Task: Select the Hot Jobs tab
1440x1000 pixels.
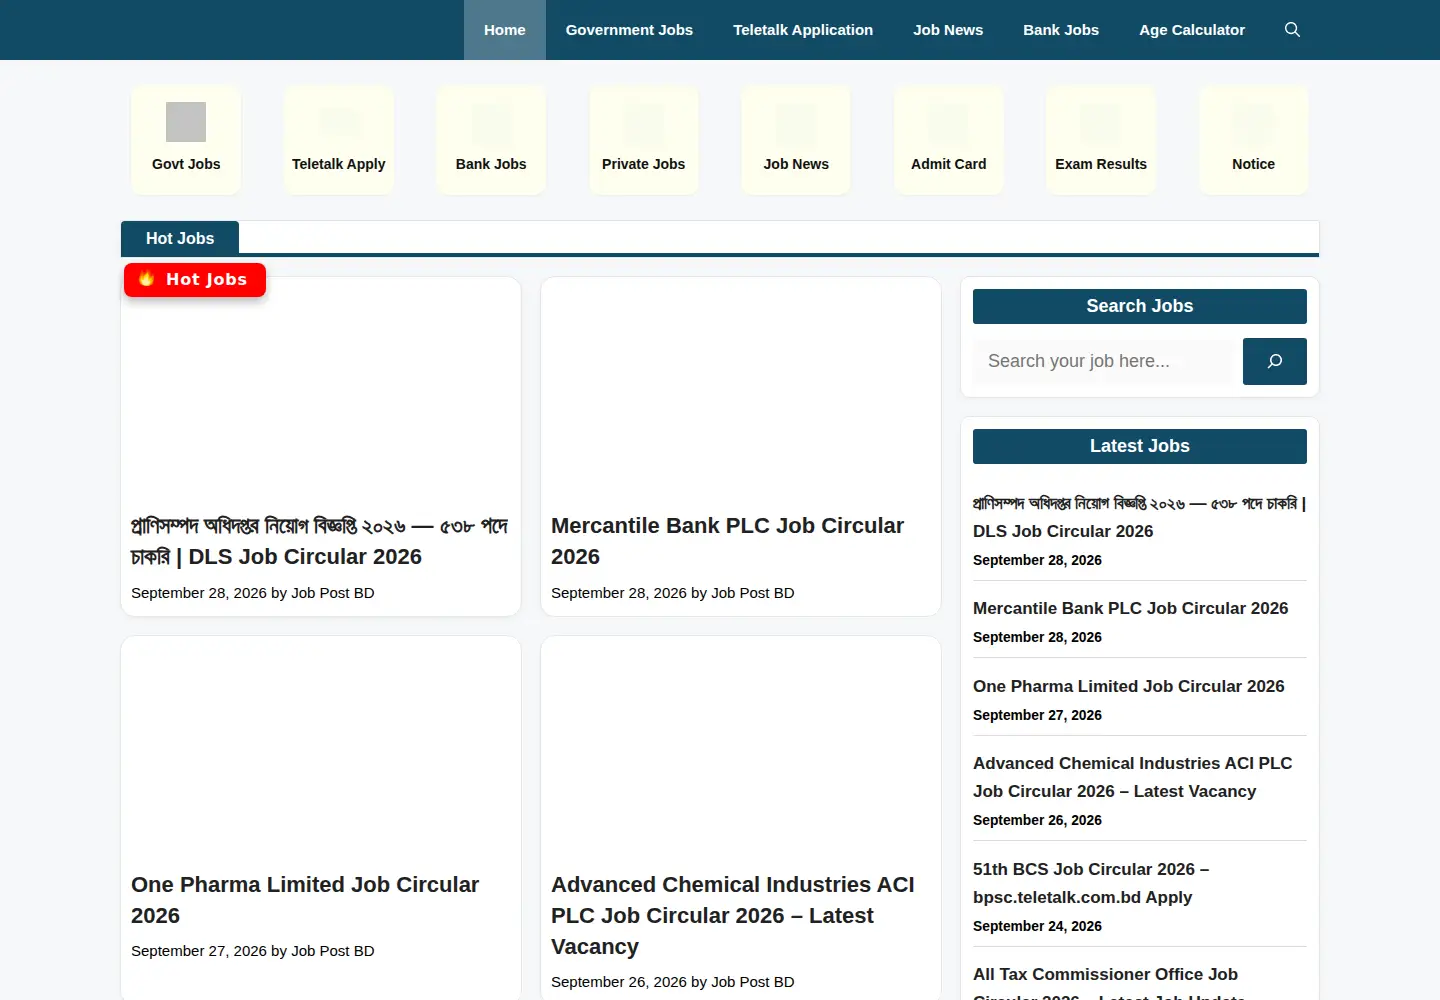Action: [180, 238]
